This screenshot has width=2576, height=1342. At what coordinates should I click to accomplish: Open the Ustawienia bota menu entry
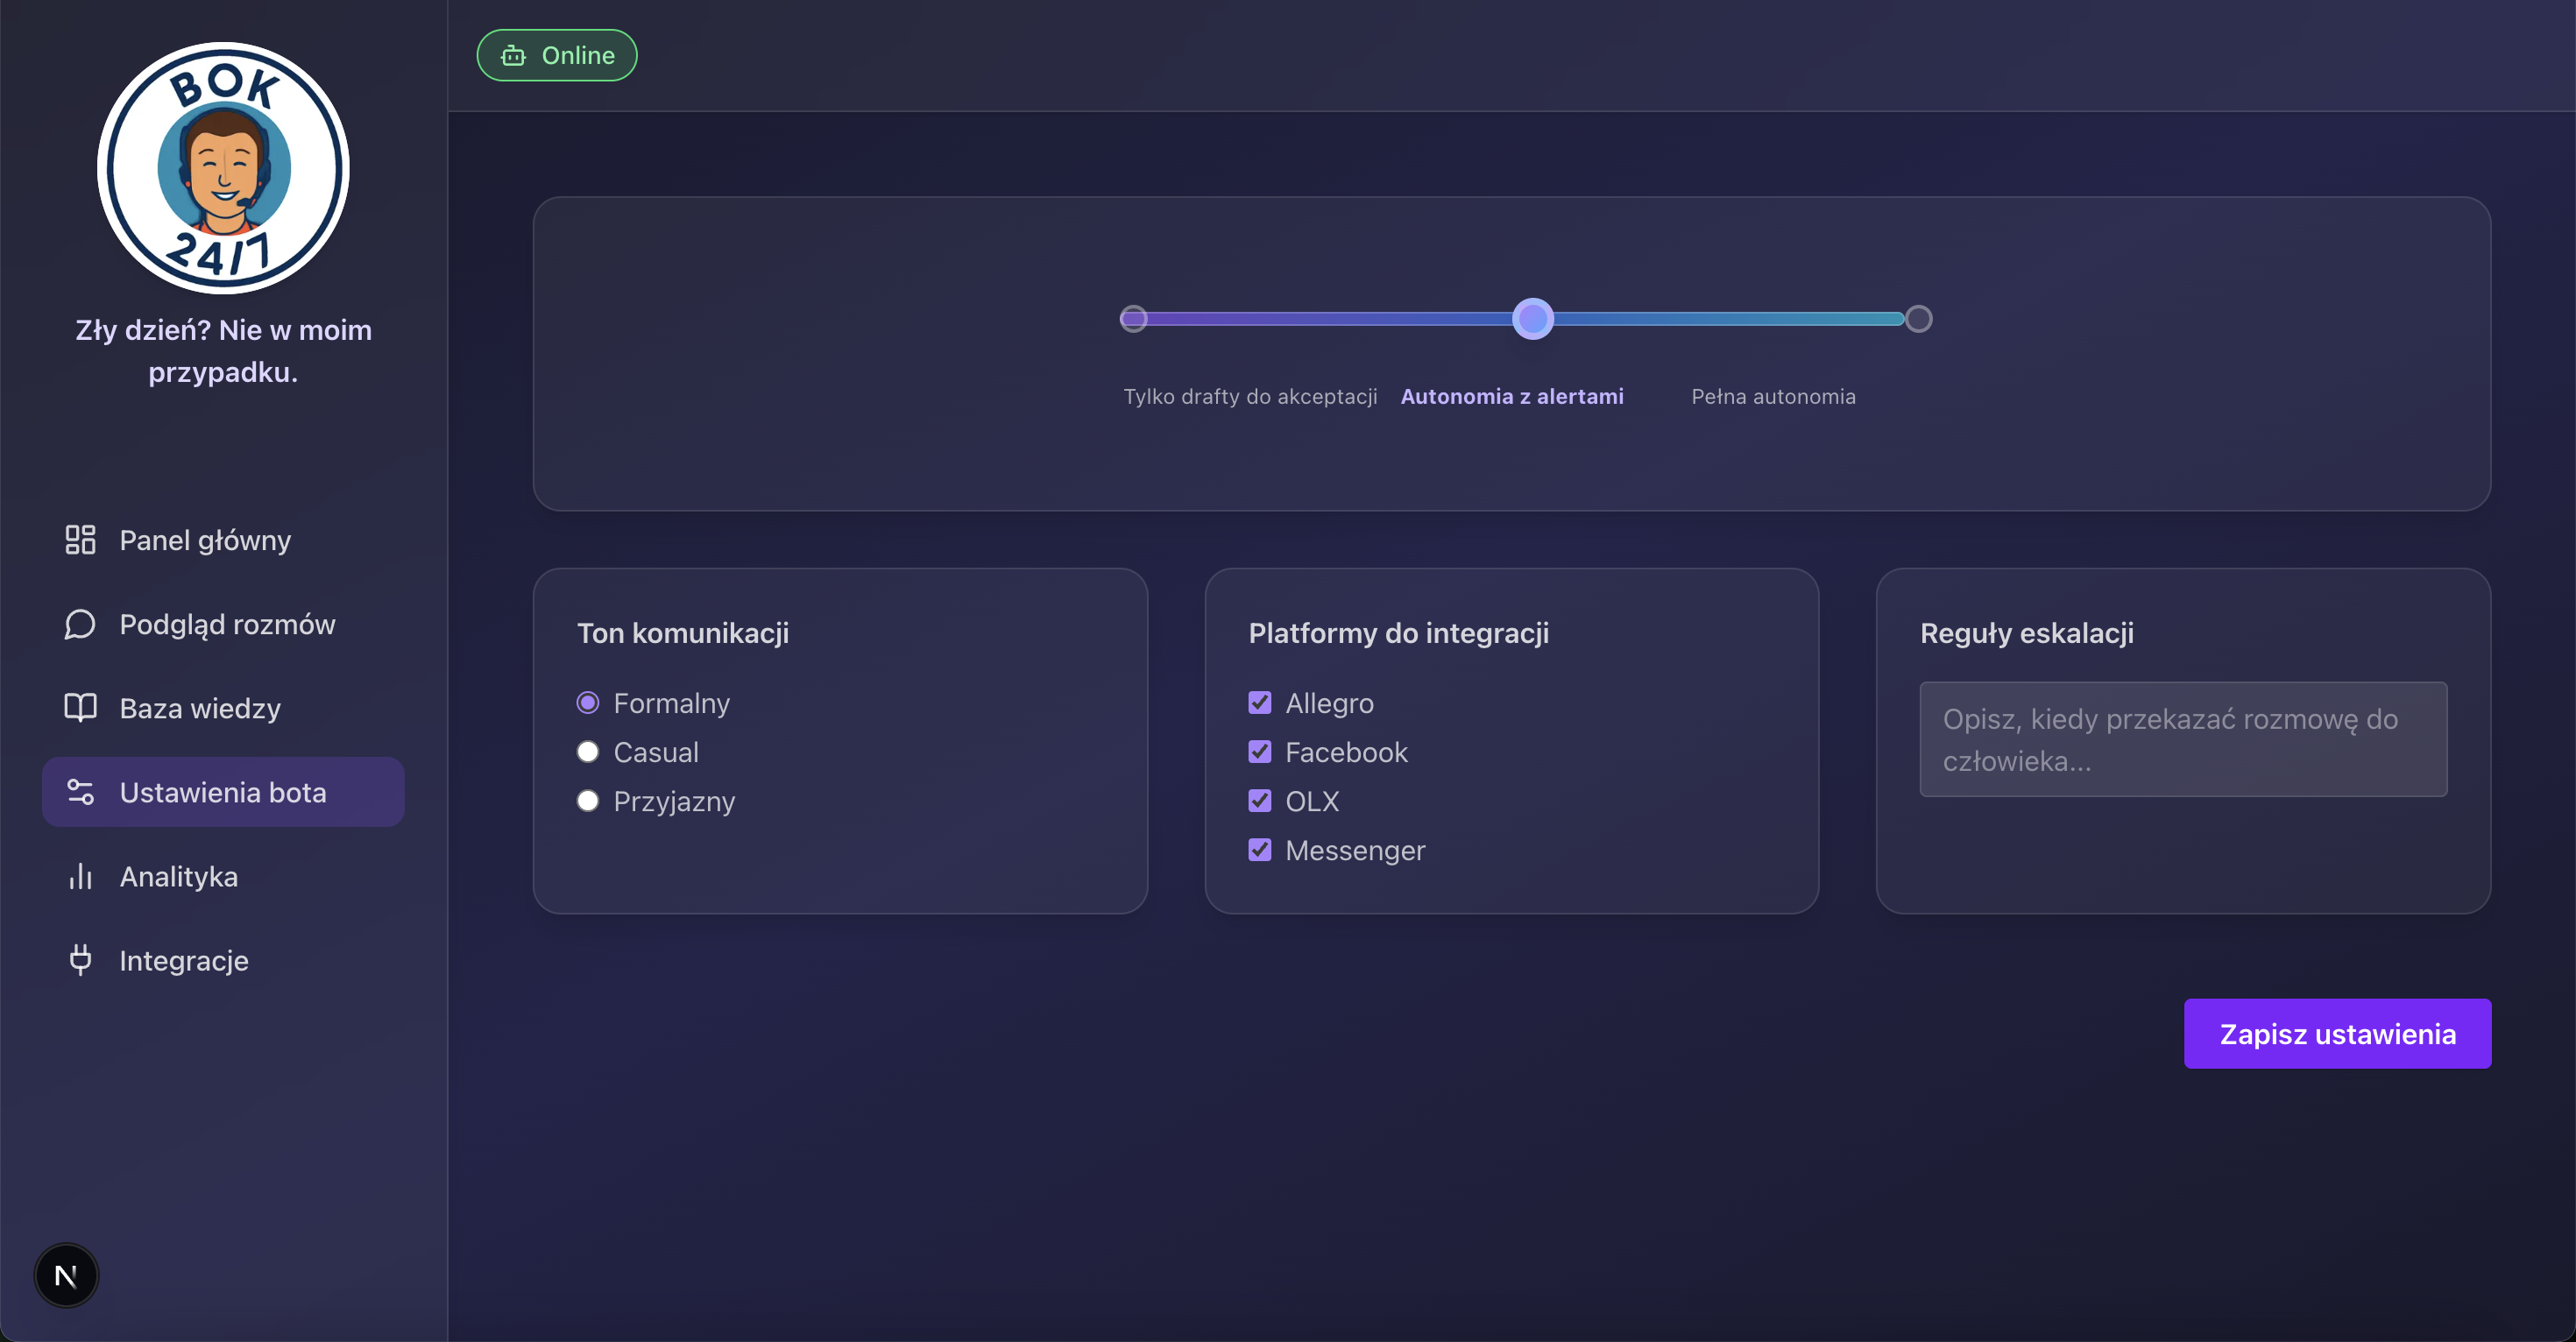coord(222,791)
